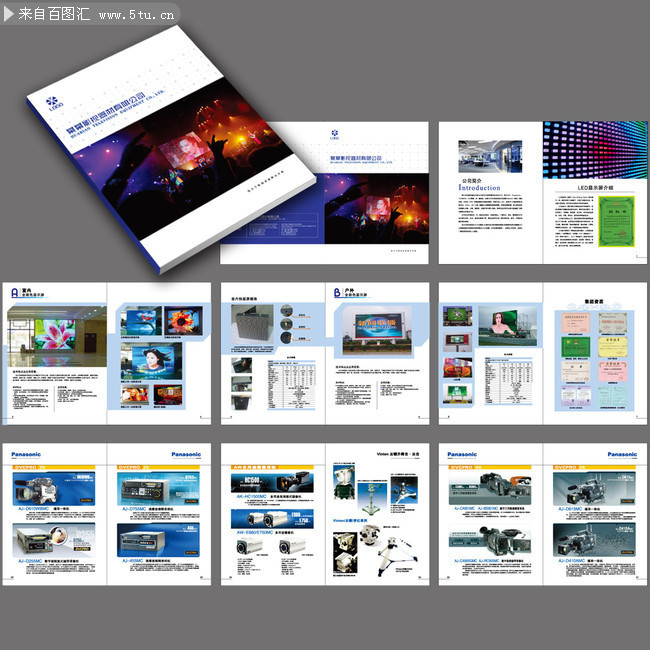Select the AJ-D610WBMC camcorder banner image
The height and width of the screenshot is (650, 650).
[54, 488]
